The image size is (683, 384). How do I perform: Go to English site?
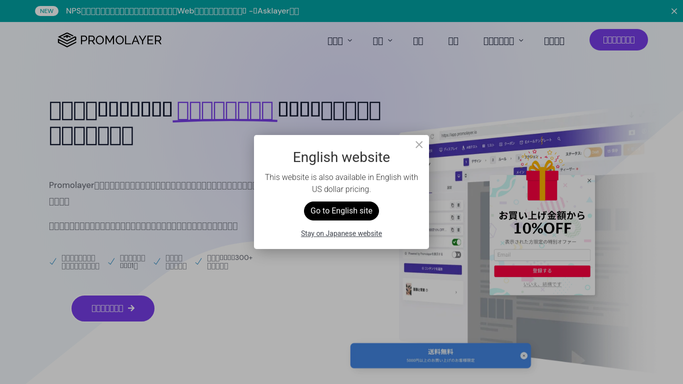341,211
